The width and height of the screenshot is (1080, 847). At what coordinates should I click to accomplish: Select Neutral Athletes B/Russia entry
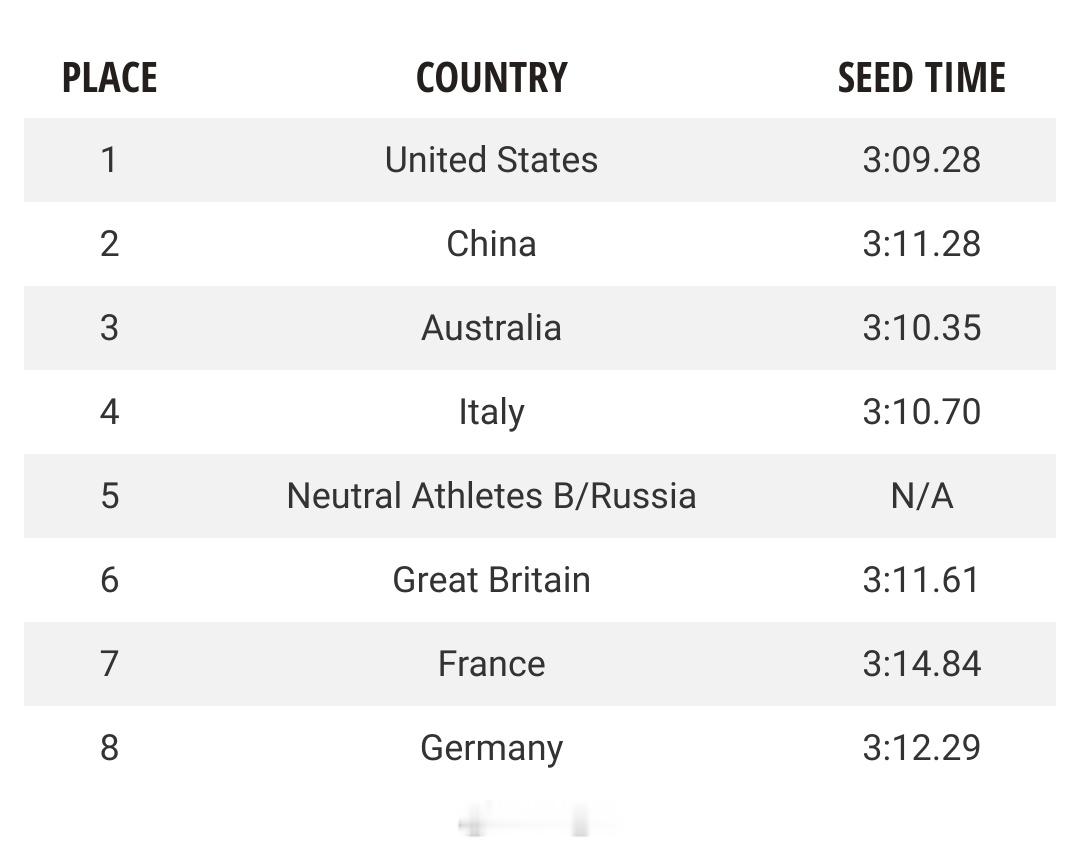point(491,496)
